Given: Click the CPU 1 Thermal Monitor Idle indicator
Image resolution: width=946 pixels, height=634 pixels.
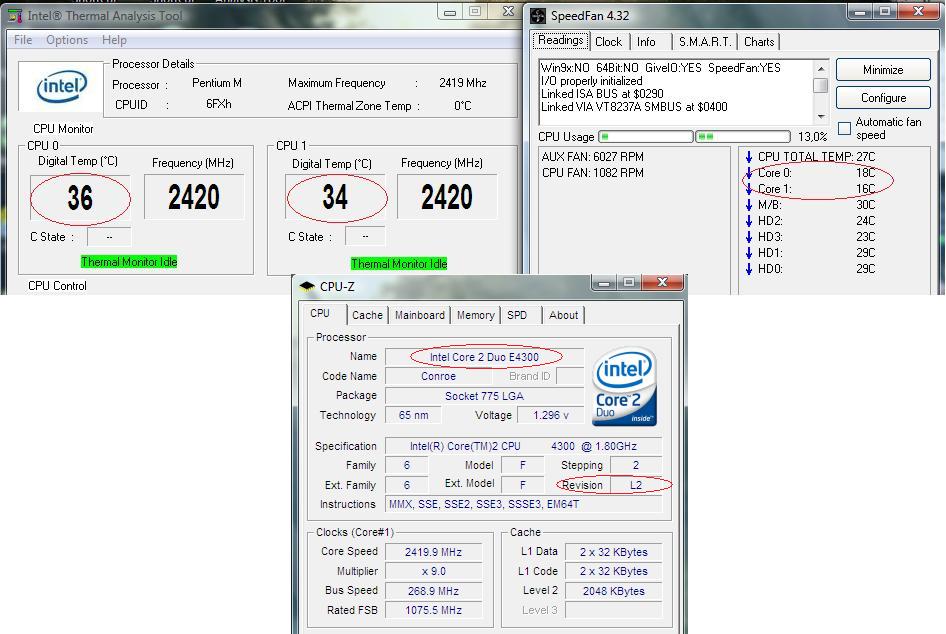Looking at the screenshot, I should pyautogui.click(x=399, y=264).
